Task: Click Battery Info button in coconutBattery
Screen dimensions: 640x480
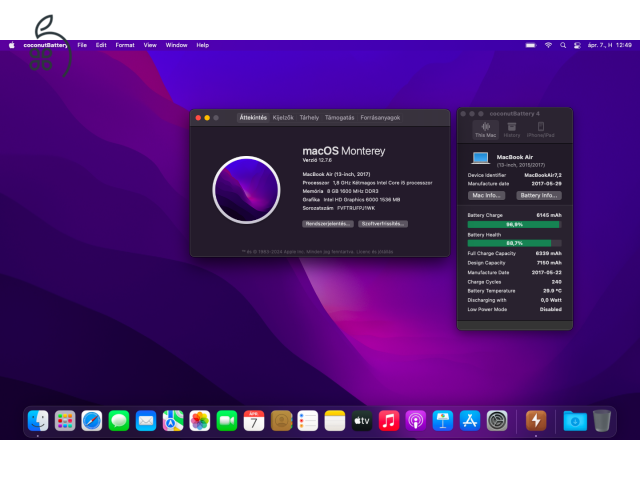Action: click(x=539, y=196)
